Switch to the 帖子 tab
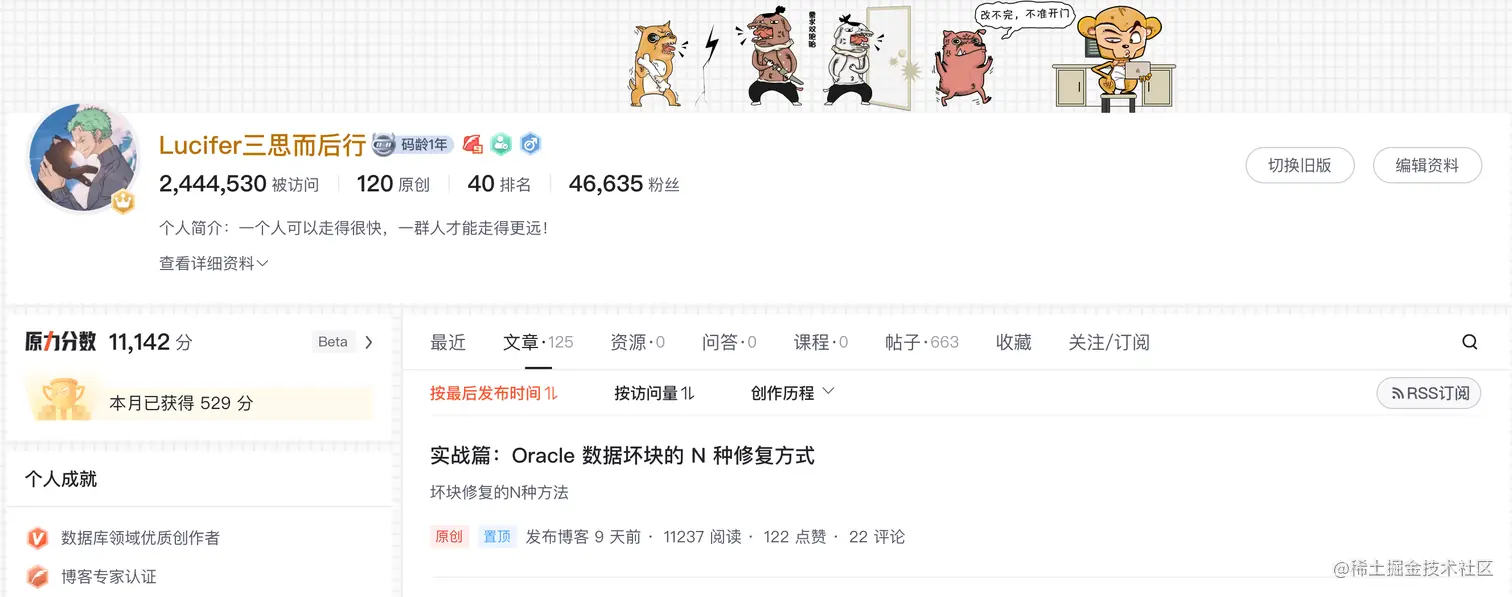Image resolution: width=1512 pixels, height=597 pixels. tap(921, 342)
